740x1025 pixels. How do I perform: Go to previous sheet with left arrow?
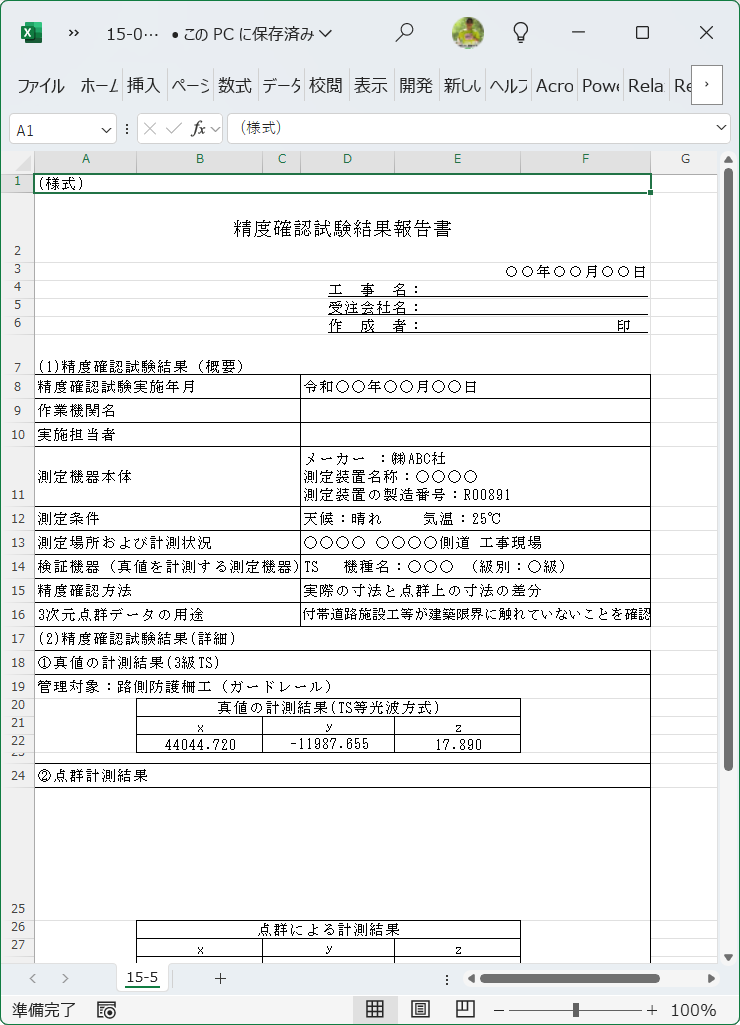[33, 979]
